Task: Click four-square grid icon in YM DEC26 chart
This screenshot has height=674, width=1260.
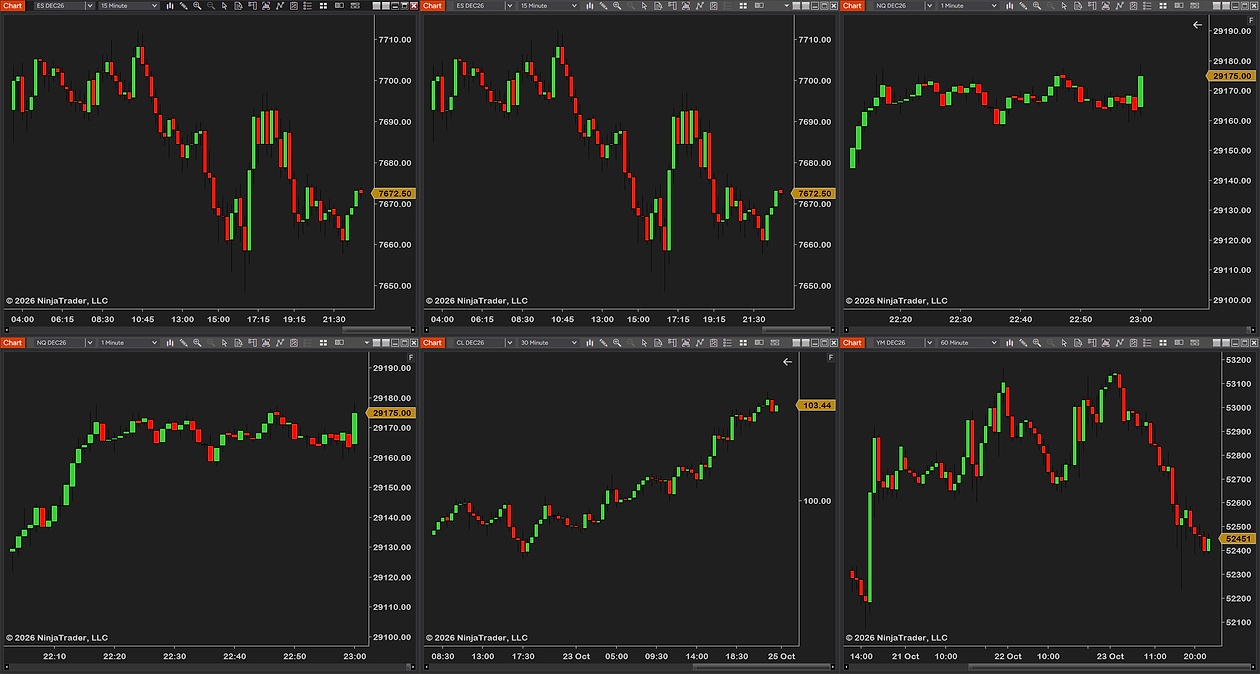Action: coord(1162,342)
